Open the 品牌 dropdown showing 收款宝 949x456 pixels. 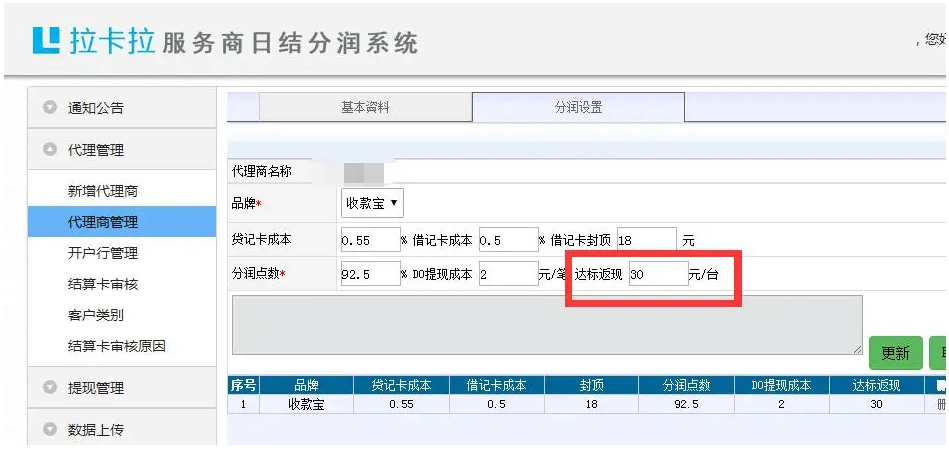372,203
